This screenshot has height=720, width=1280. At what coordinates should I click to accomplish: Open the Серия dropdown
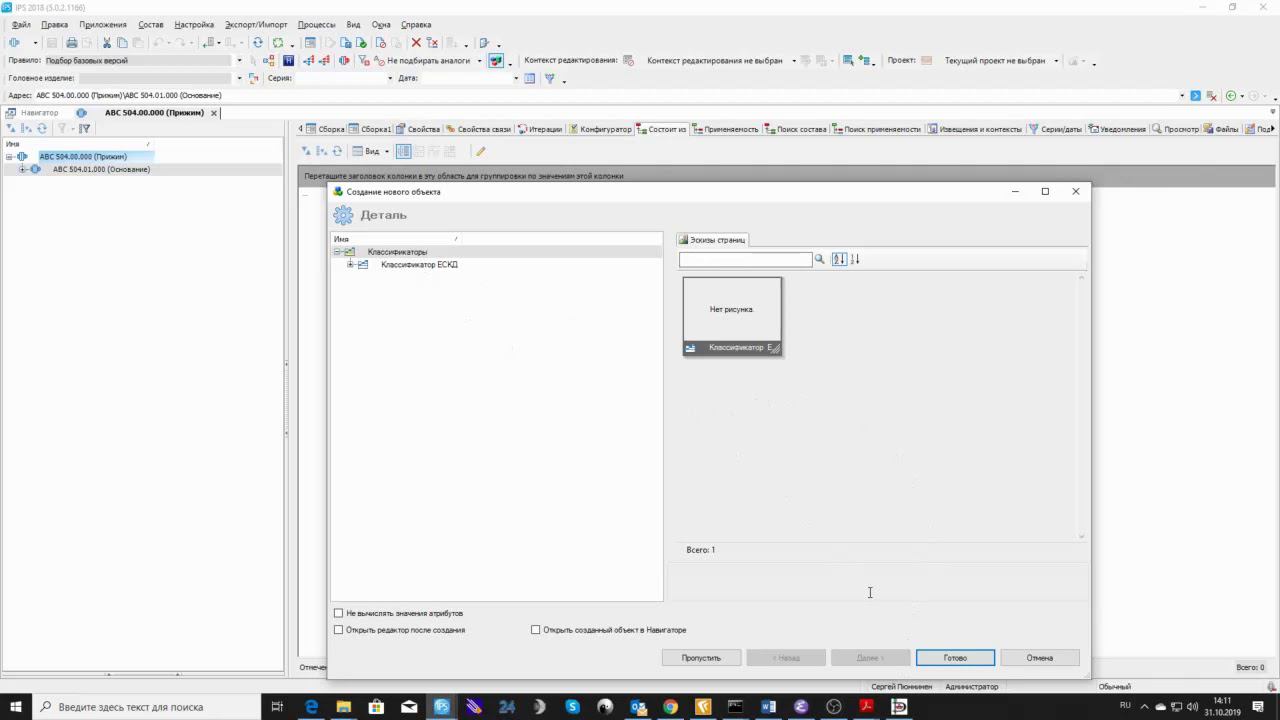click(390, 78)
